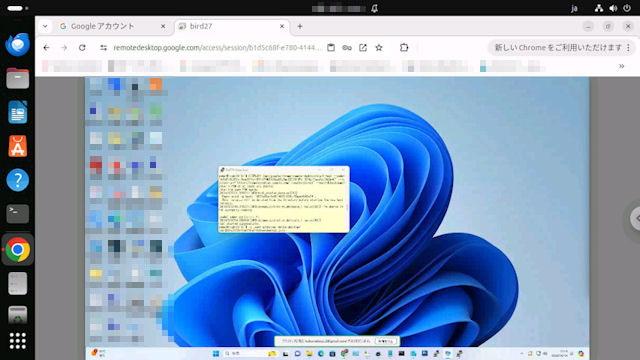Reload the remote desktop page
Image resolution: width=640 pixels, height=360 pixels.
coord(82,48)
